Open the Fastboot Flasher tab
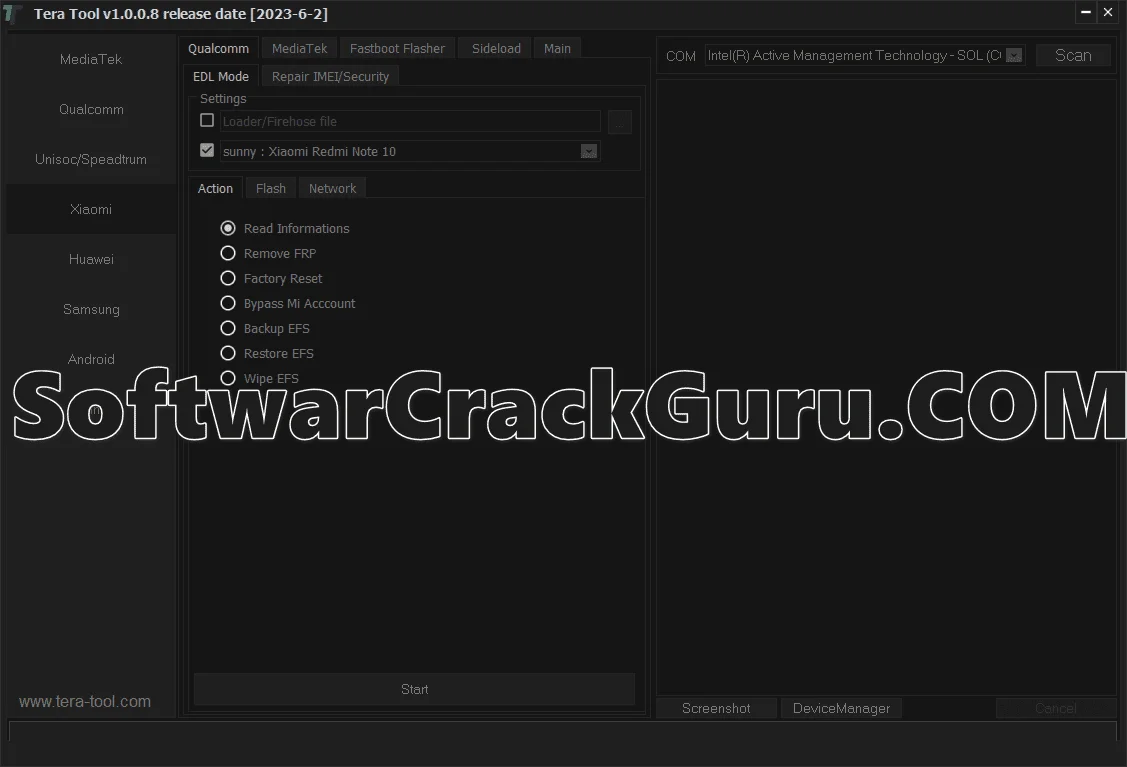1127x767 pixels. point(397,48)
